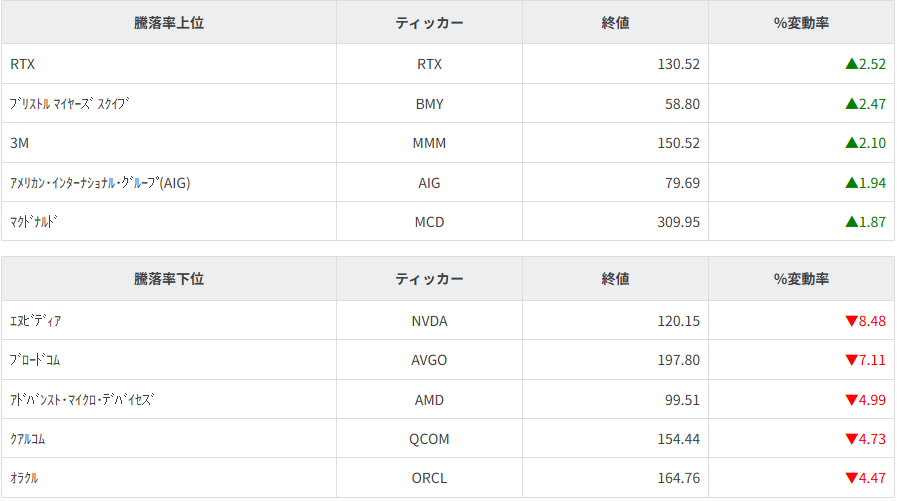The width and height of the screenshot is (897, 501).
Task: Select the MMM ticker cell
Action: tap(429, 143)
